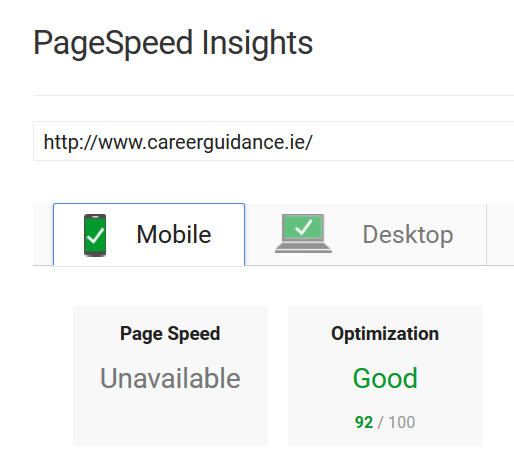Switch to the Mobile tab
The height and width of the screenshot is (470, 514).
pyautogui.click(x=149, y=235)
